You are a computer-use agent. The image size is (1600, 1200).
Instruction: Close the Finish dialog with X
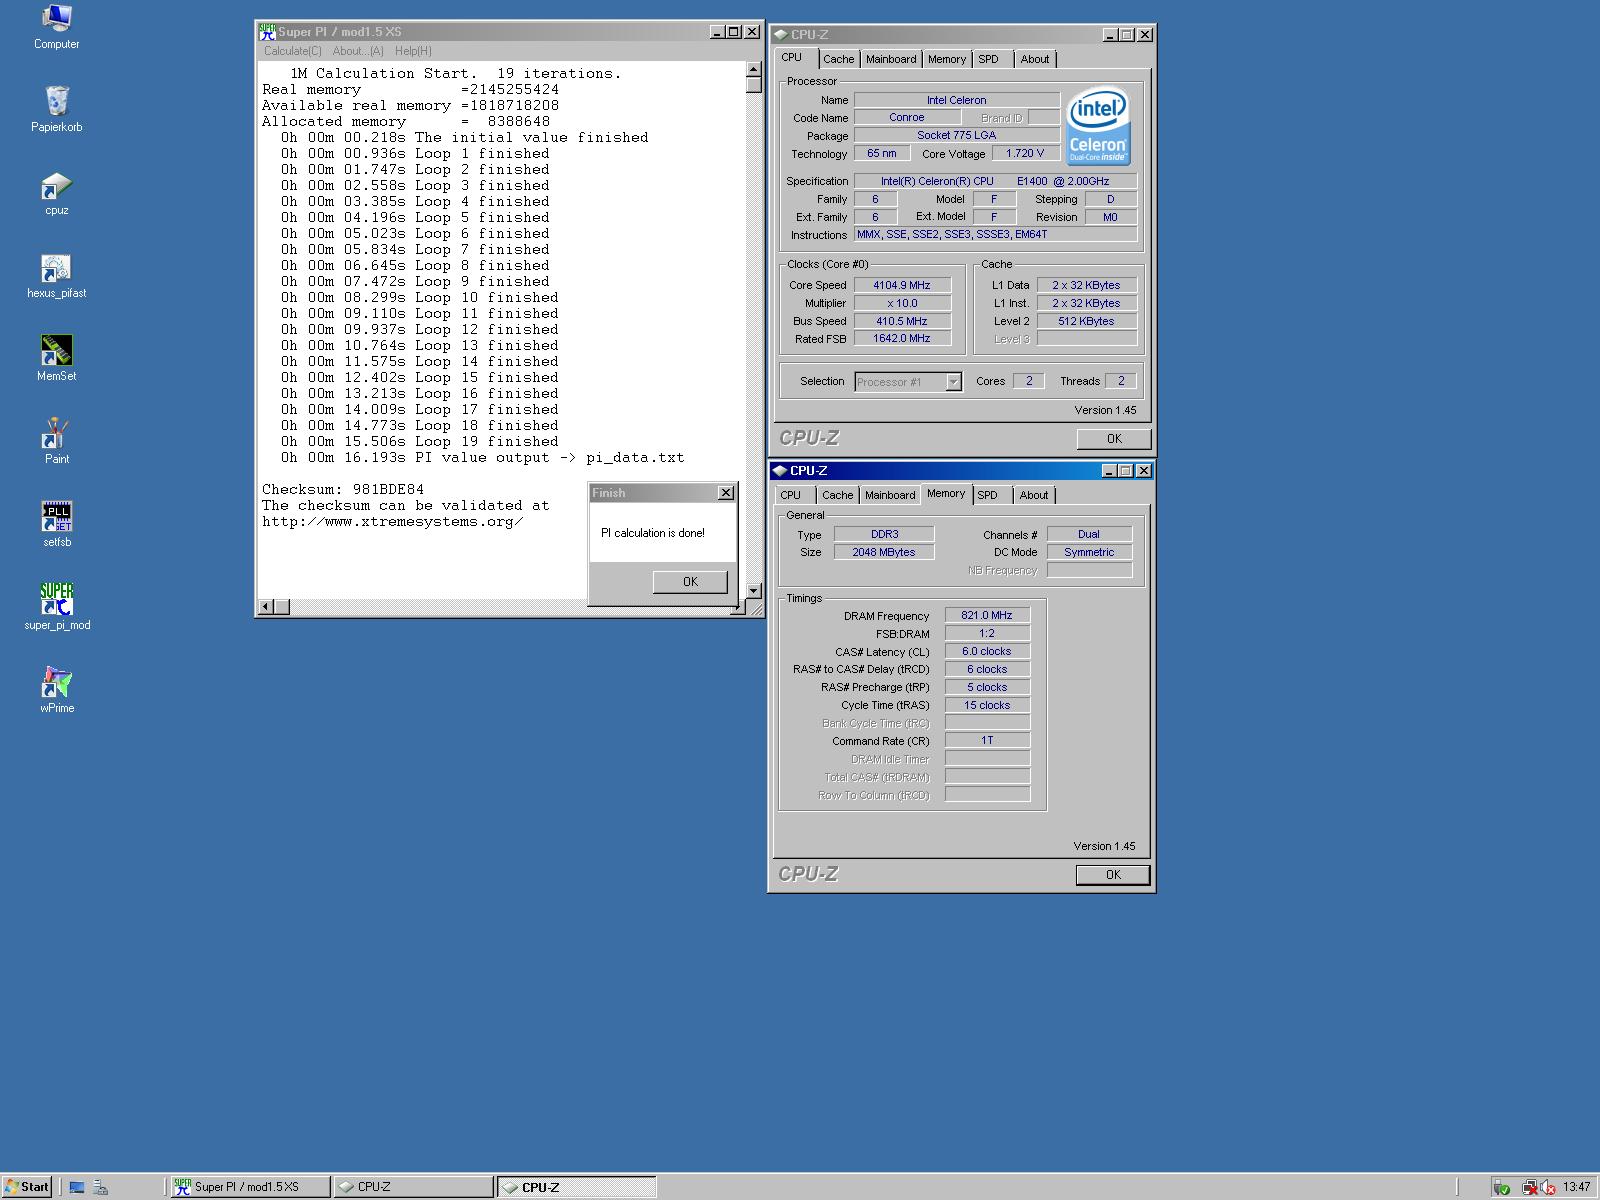(726, 493)
